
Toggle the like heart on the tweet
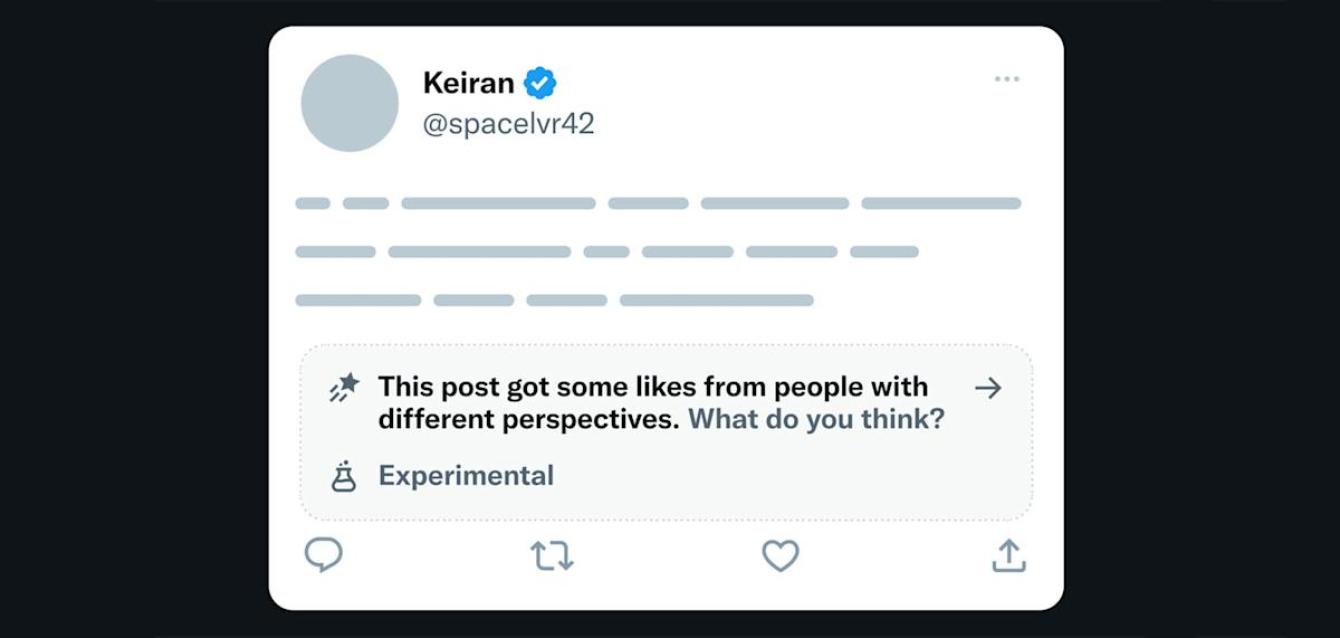tap(781, 558)
